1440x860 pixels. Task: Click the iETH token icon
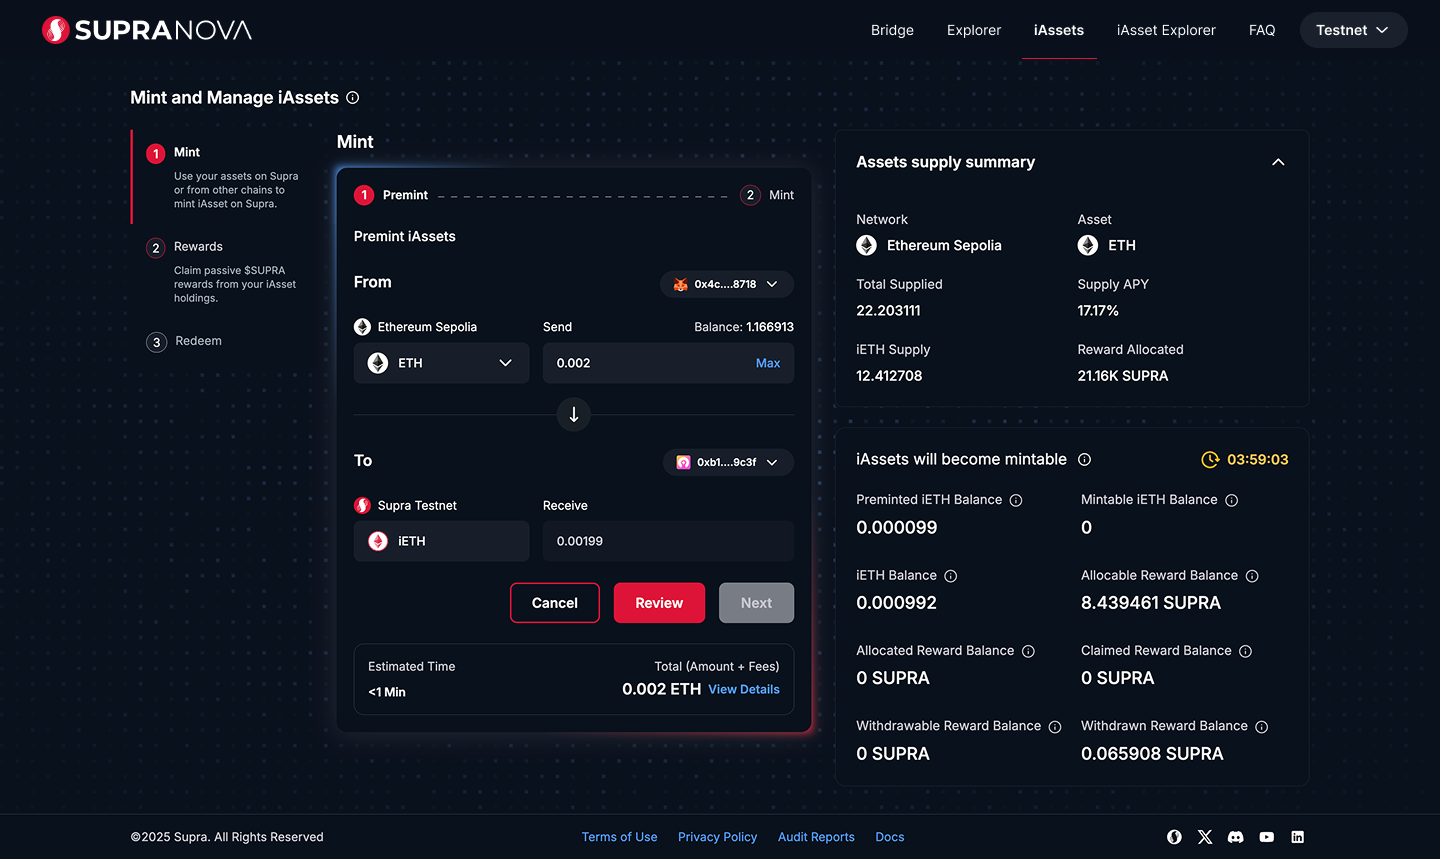(x=378, y=541)
